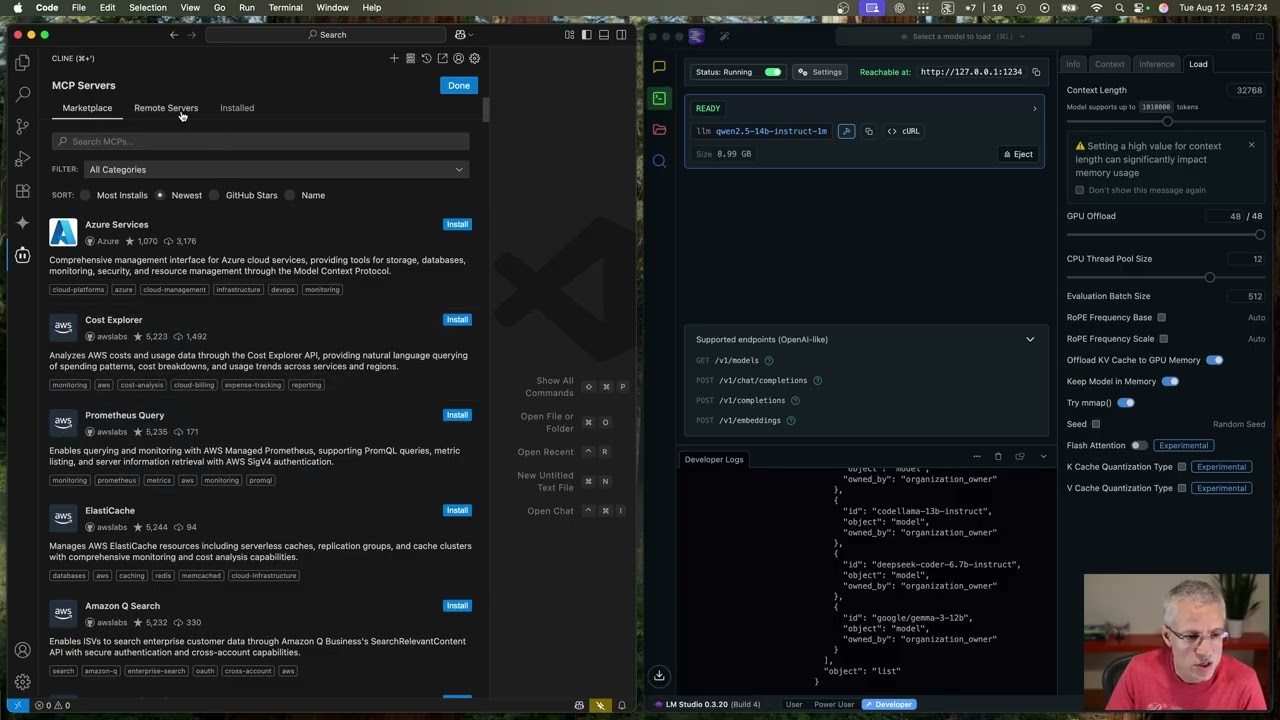1280x720 pixels.
Task: Toggle VS Code primary sidebar layout icon
Action: tap(587, 35)
